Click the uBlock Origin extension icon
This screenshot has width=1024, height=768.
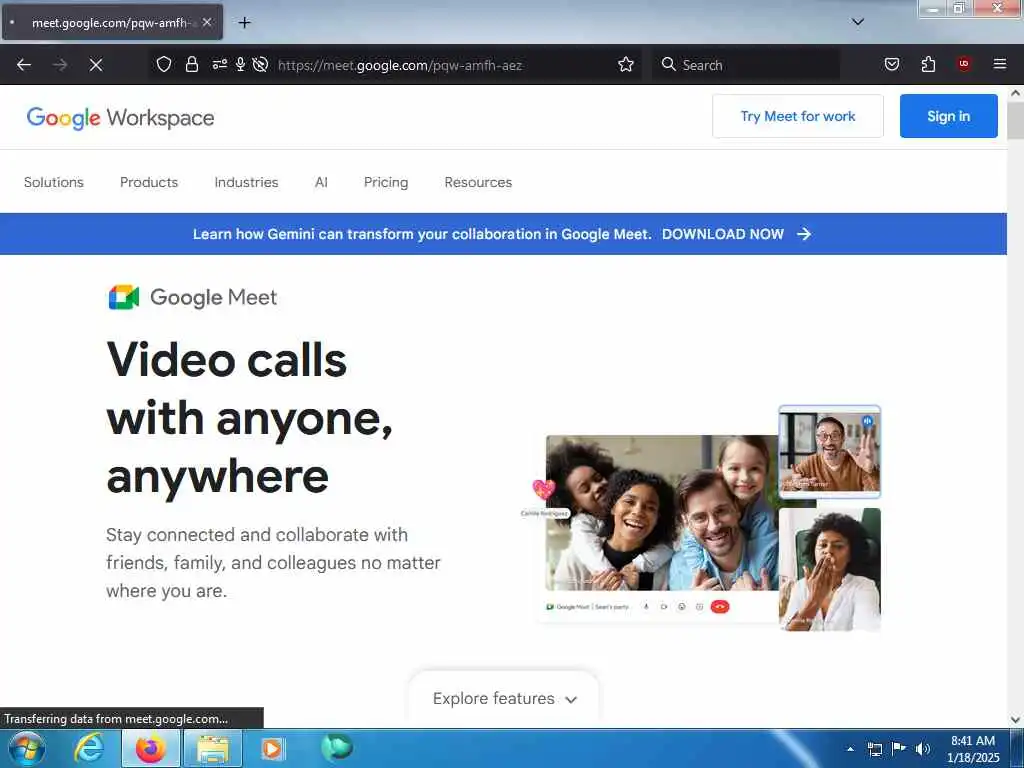point(964,63)
